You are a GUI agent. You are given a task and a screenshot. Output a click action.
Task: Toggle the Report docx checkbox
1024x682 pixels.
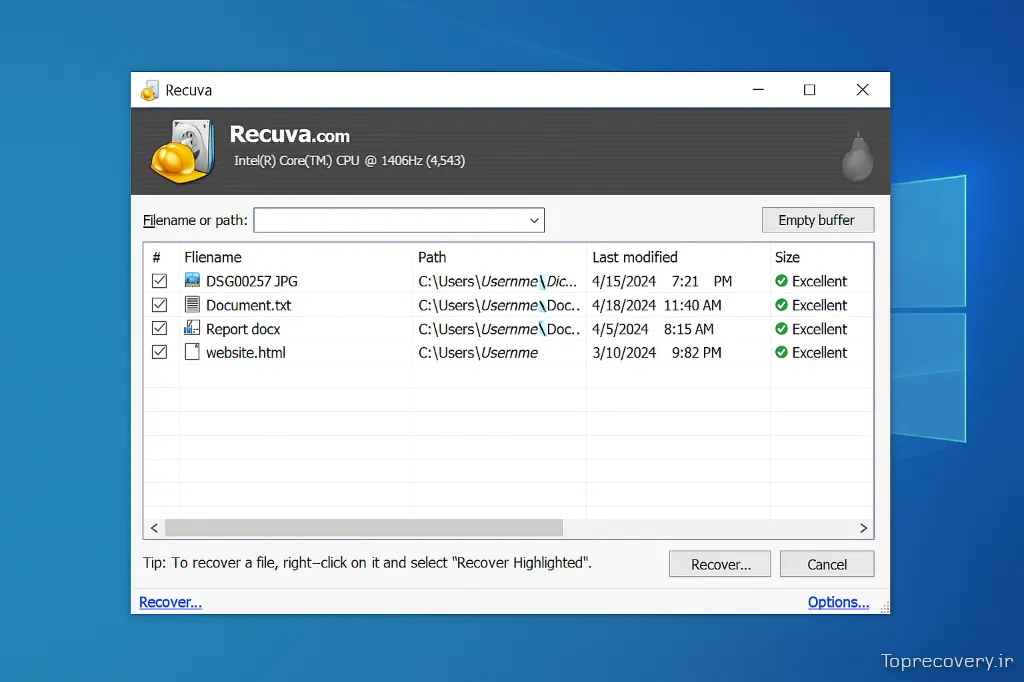click(x=159, y=329)
